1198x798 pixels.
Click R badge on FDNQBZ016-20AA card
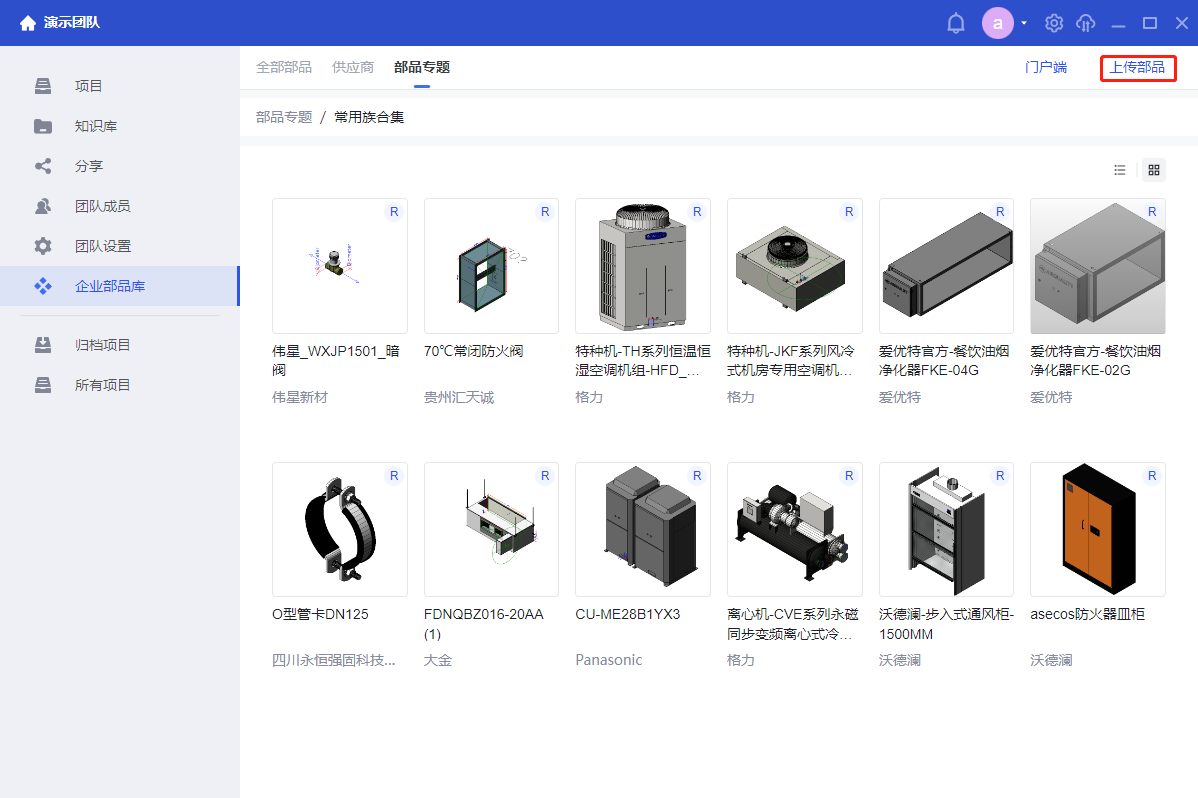pos(545,475)
